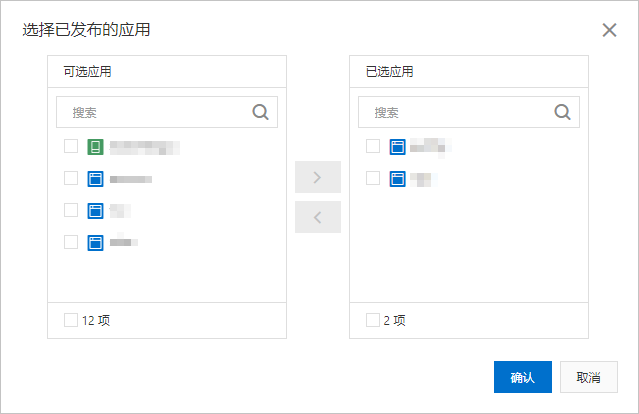This screenshot has height=414, width=639.
Task: Toggle select-all checkbox next to 12 项
Action: click(71, 320)
